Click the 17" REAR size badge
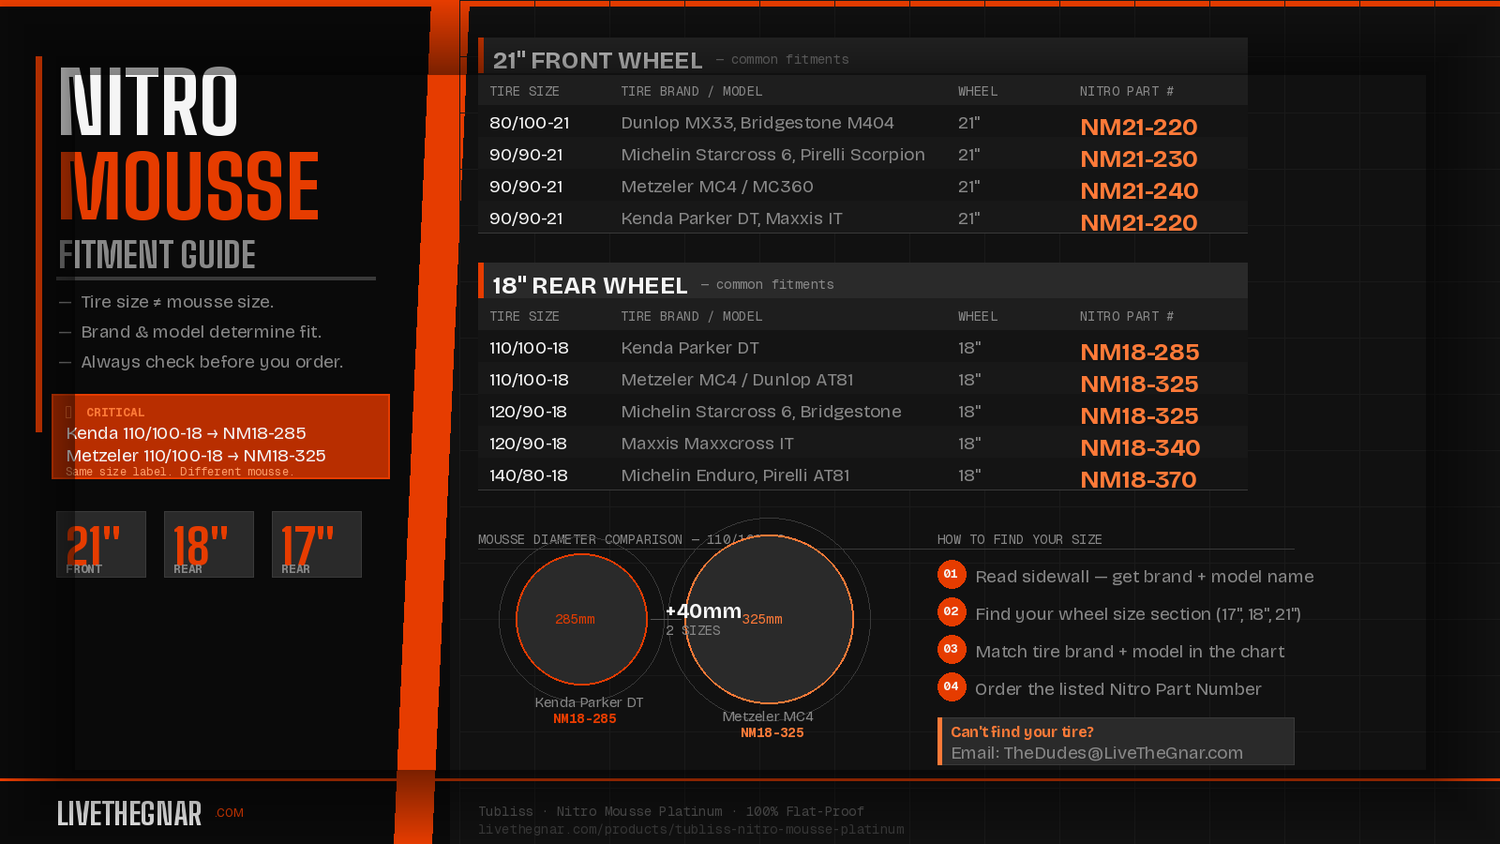This screenshot has height=844, width=1500. tap(316, 543)
